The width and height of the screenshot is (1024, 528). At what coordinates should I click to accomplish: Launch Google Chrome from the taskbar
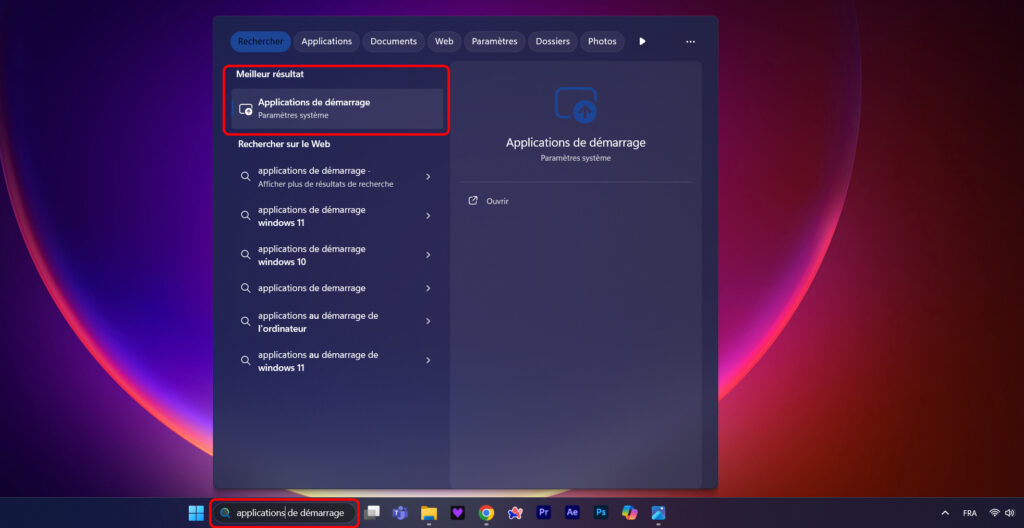click(486, 513)
